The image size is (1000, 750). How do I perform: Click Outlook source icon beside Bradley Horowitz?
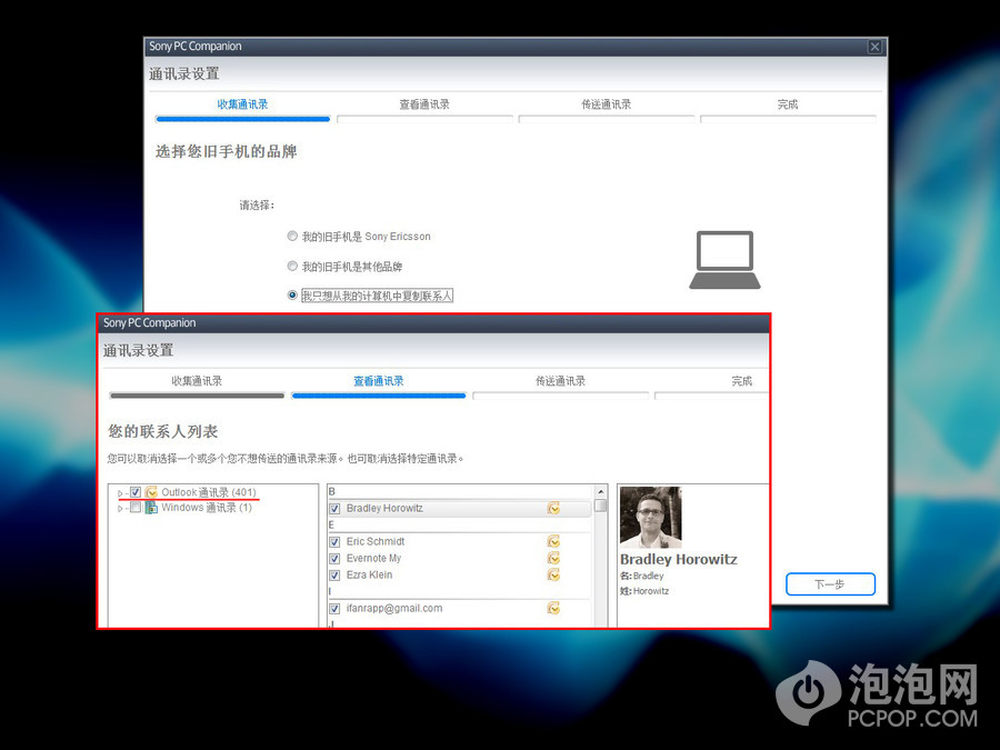click(x=554, y=508)
